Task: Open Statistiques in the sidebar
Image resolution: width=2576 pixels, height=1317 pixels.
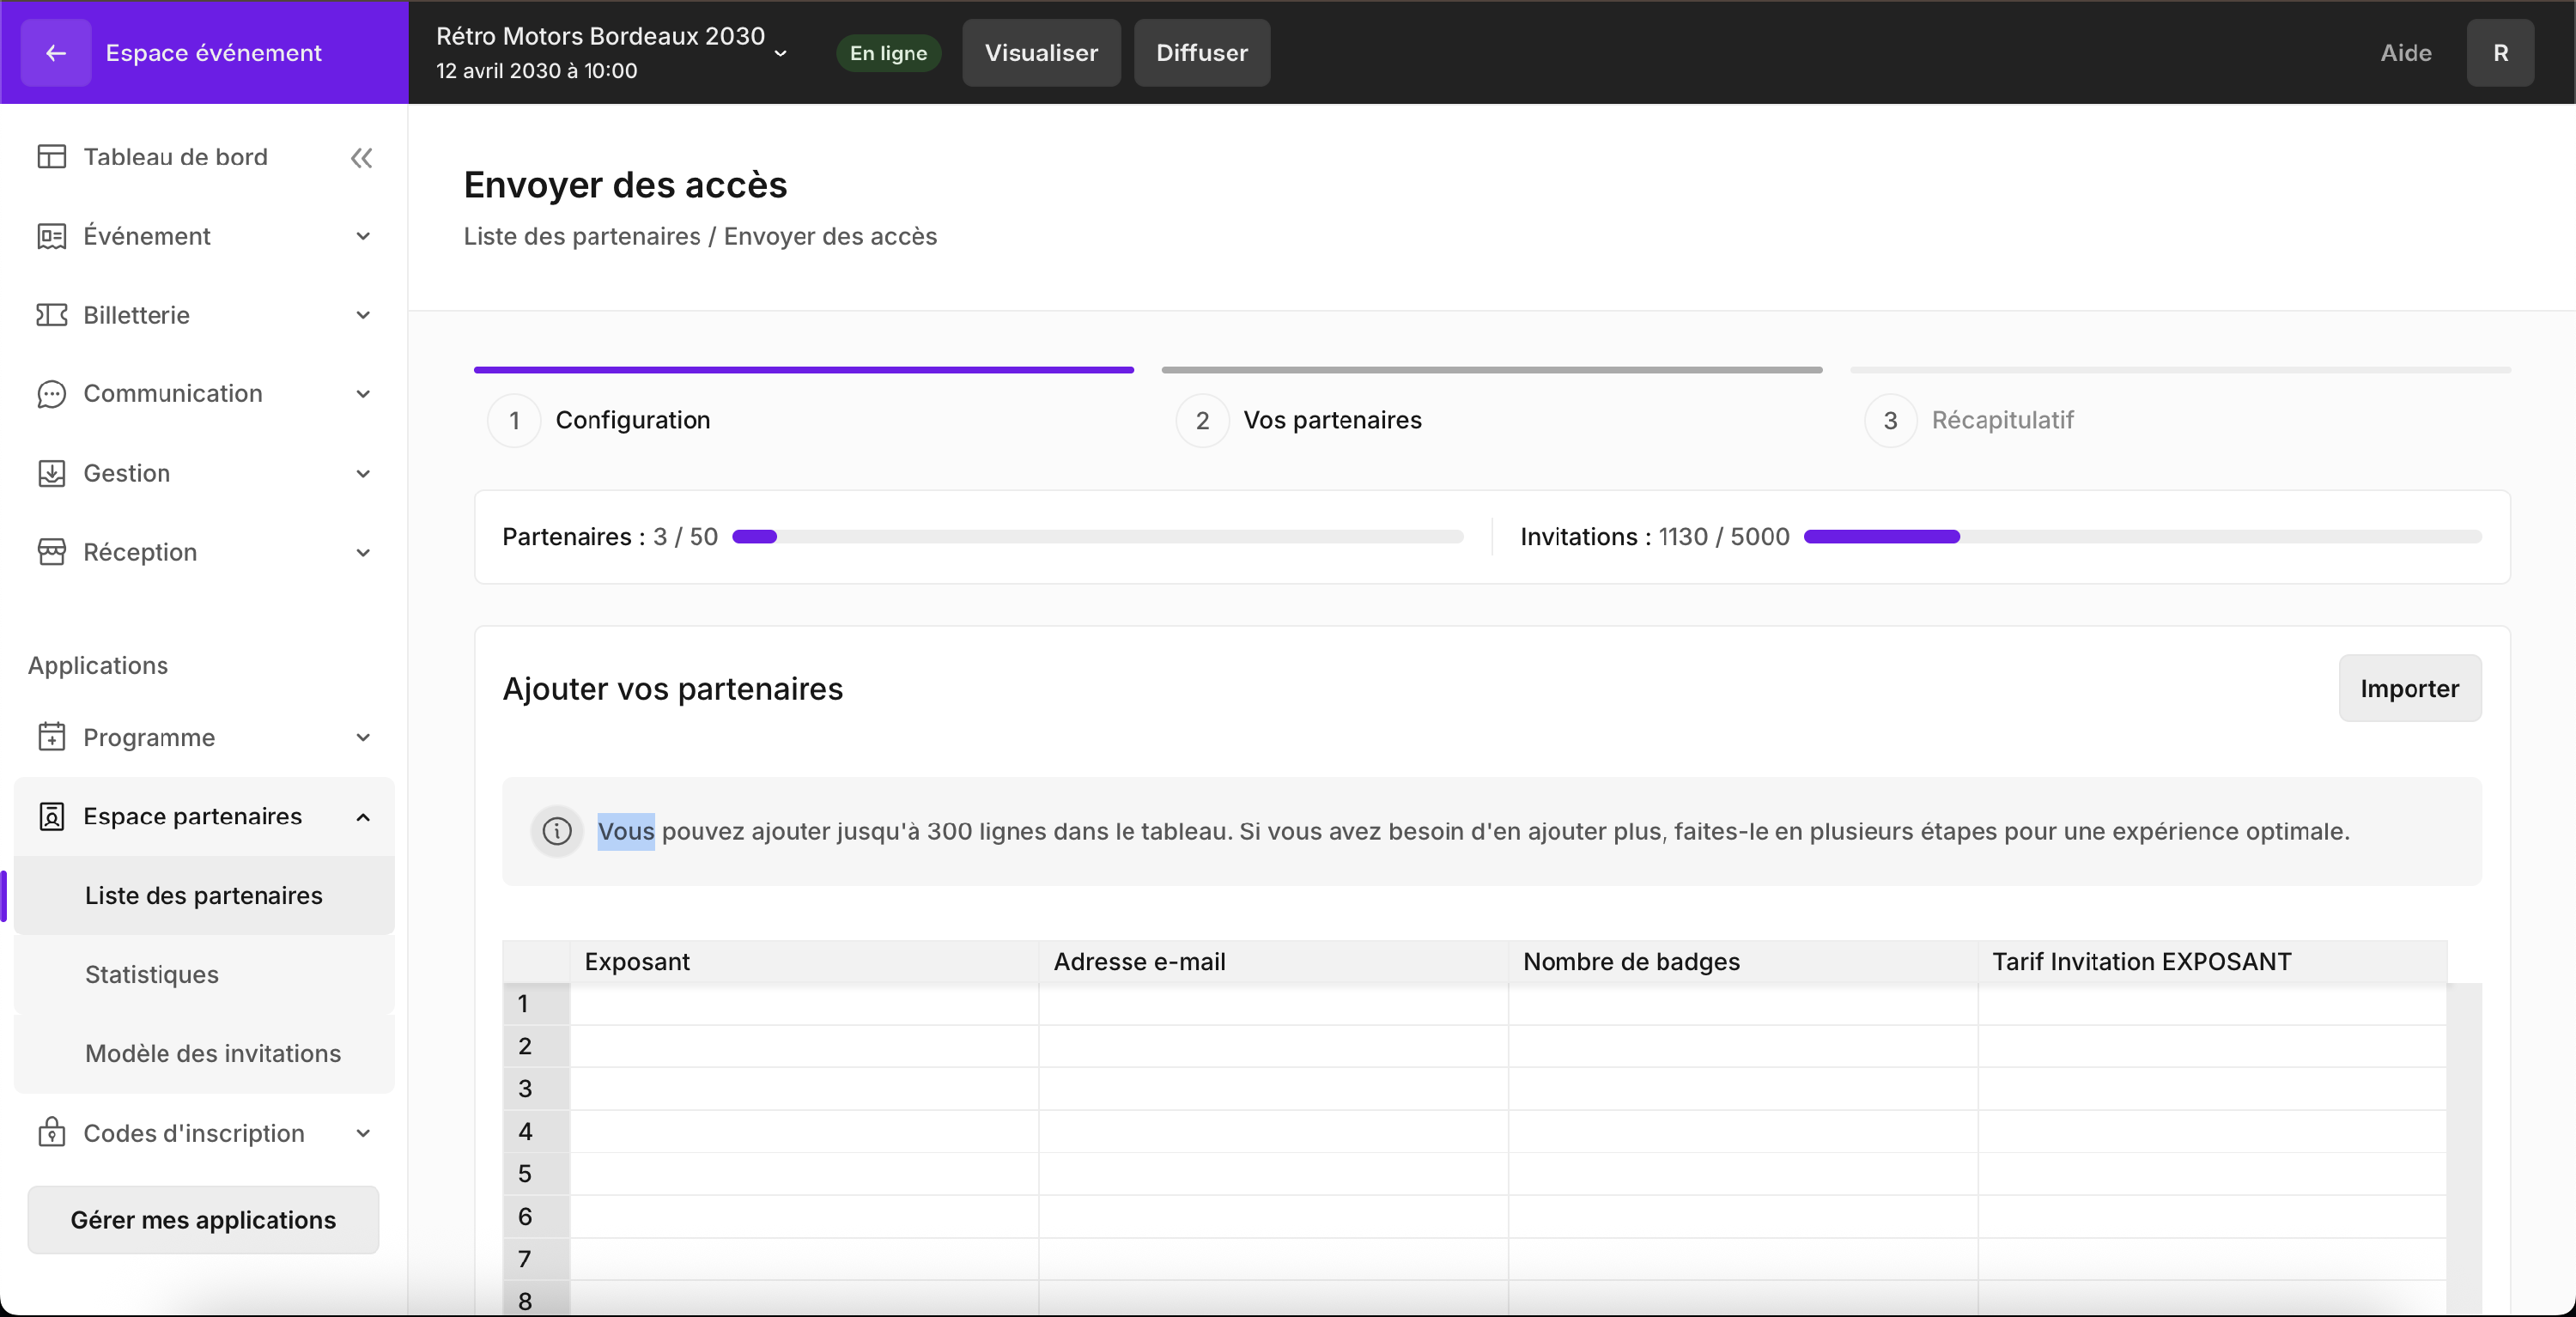Action: click(x=152, y=974)
